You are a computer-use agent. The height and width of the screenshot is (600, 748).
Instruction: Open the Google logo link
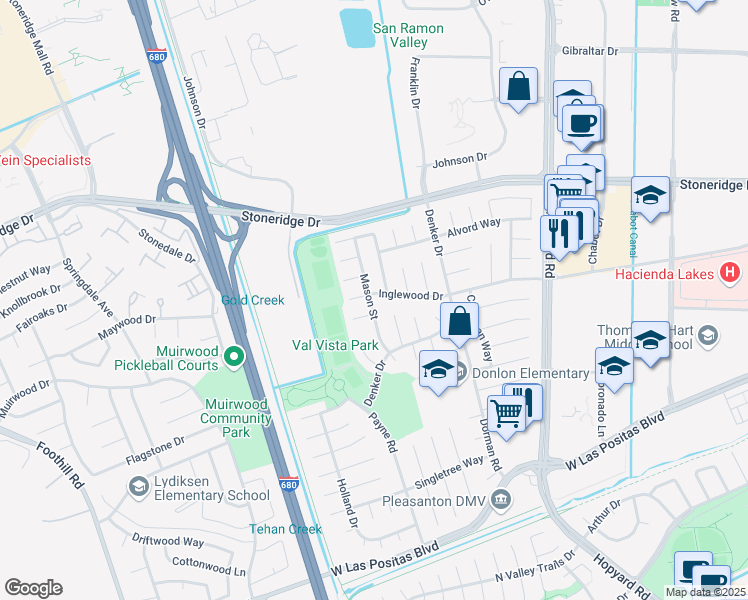tap(33, 588)
